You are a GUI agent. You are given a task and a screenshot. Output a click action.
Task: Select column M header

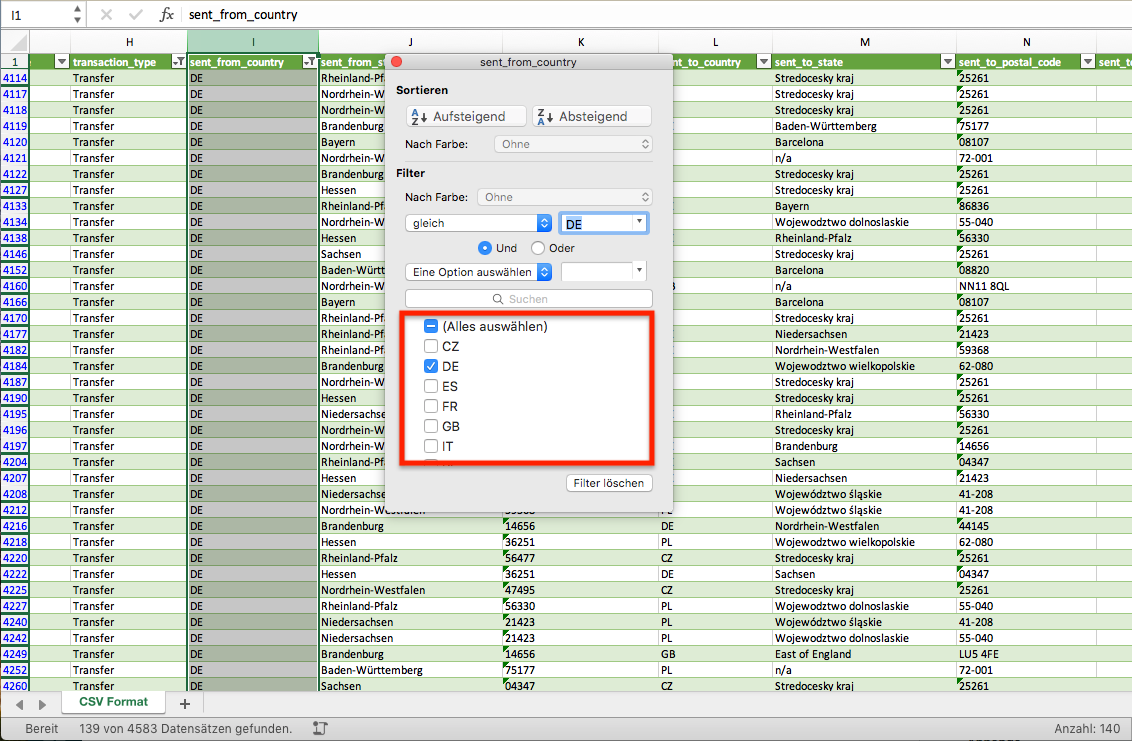pyautogui.click(x=864, y=42)
